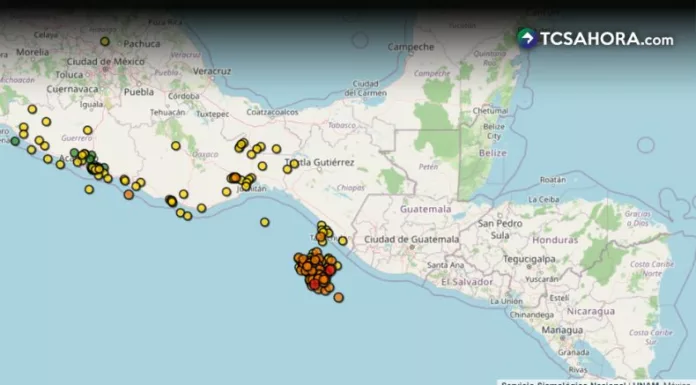Click 'Managua' city label
This screenshot has width=696, height=385.
click(562, 330)
